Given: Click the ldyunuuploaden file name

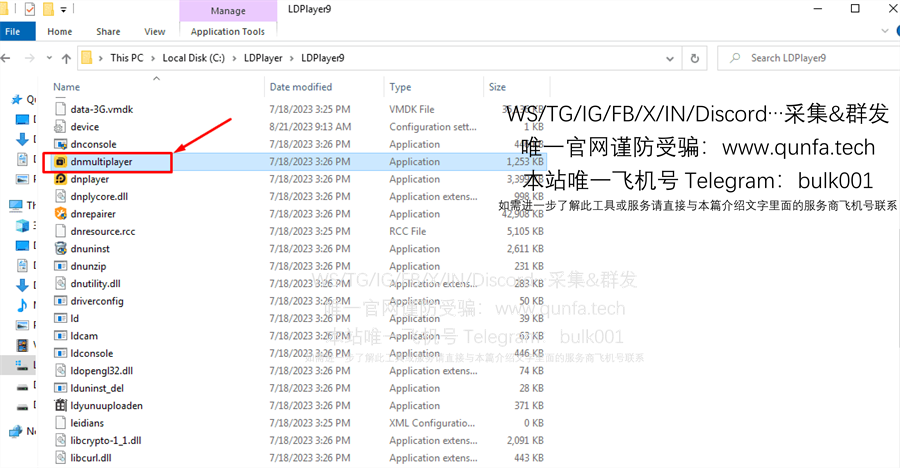Looking at the screenshot, I should pyautogui.click(x=106, y=405).
